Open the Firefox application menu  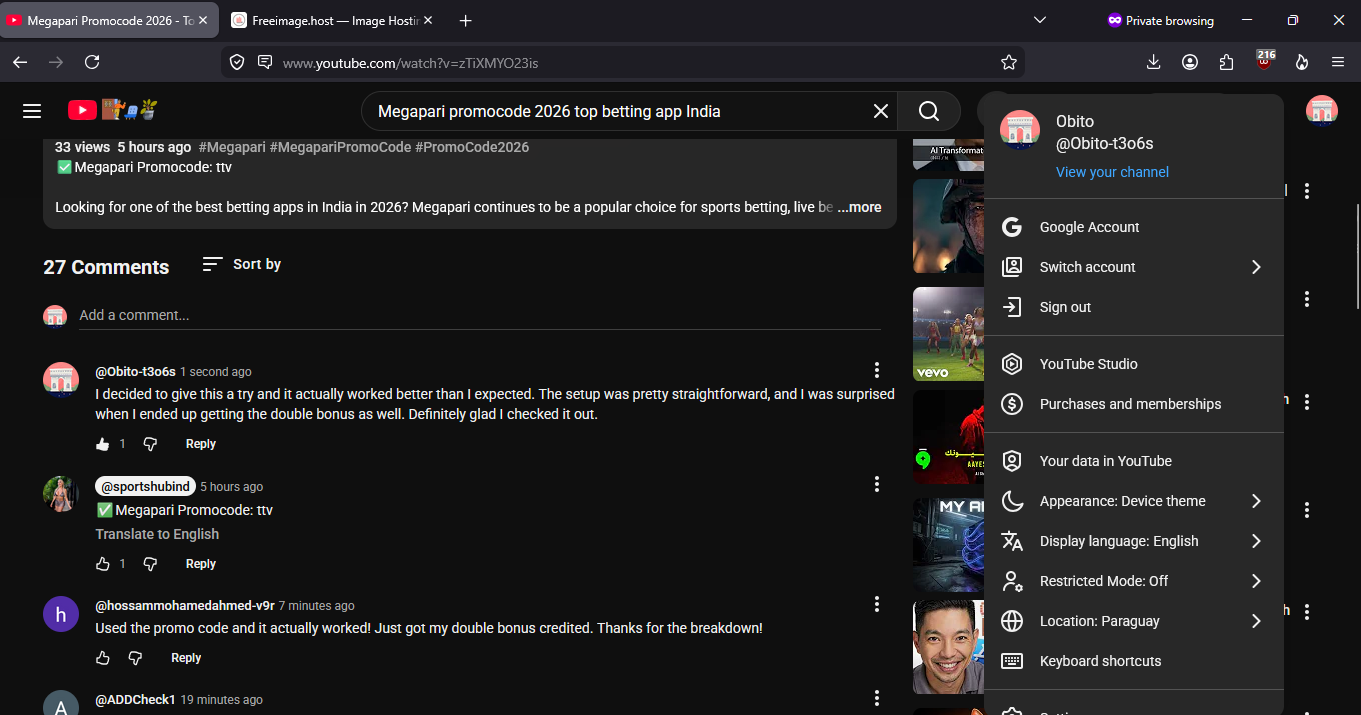pyautogui.click(x=1338, y=62)
